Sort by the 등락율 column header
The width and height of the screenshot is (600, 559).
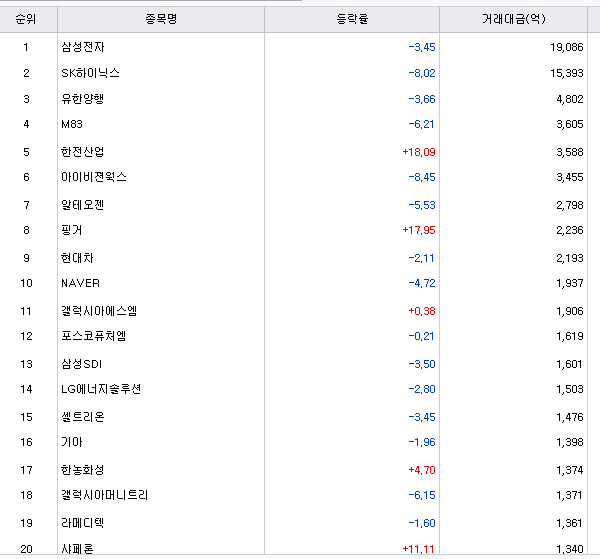352,19
